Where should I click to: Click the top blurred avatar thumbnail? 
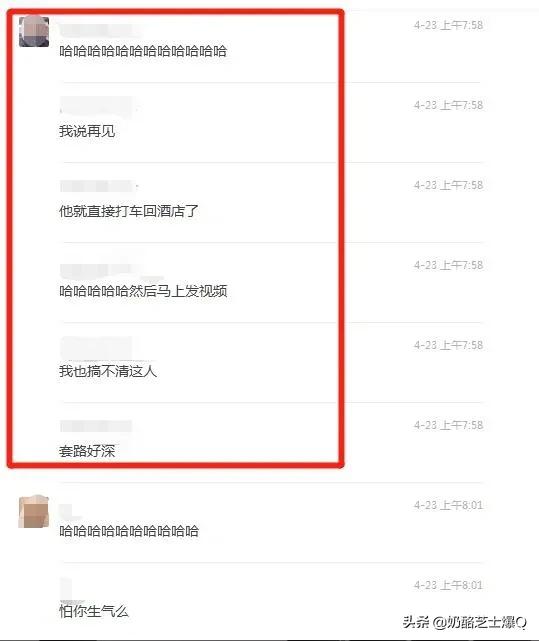pyautogui.click(x=34, y=31)
